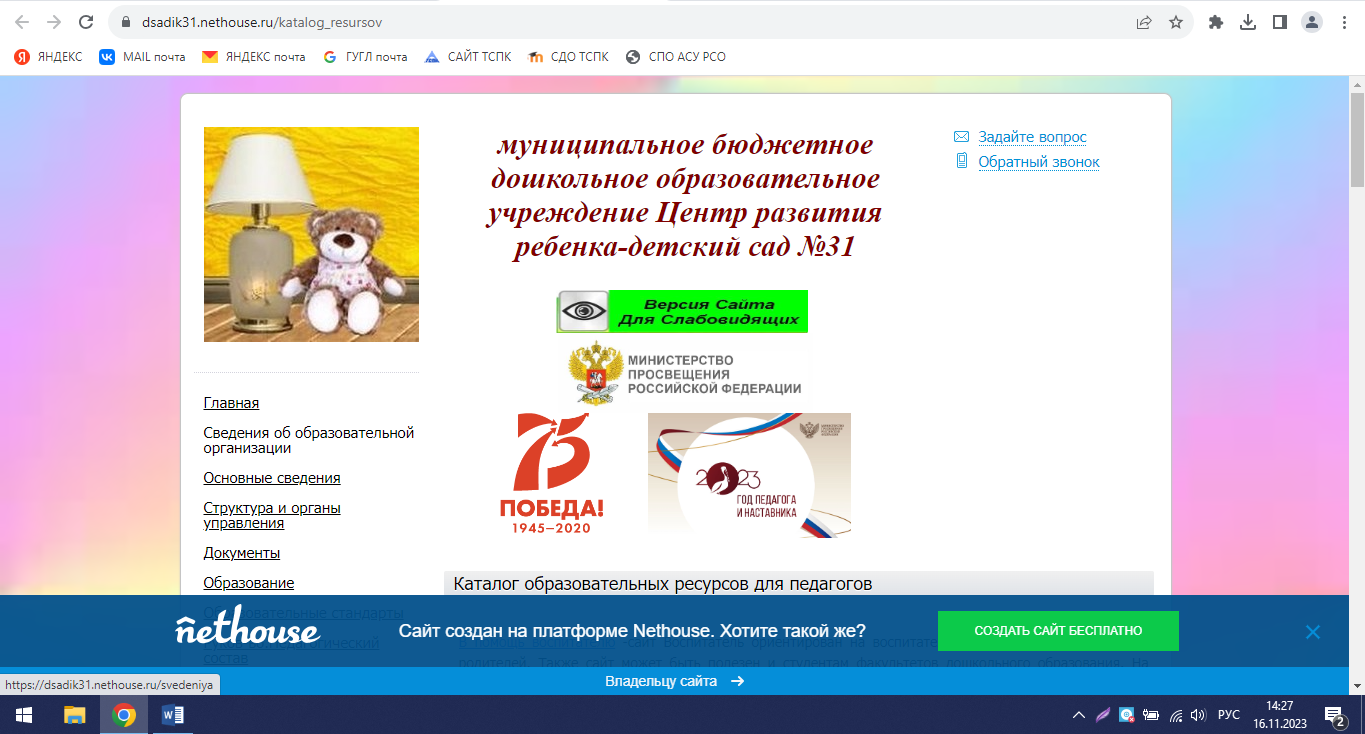This screenshot has width=1365, height=734.
Task: Switch to Chrome in taskbar
Action: (124, 715)
